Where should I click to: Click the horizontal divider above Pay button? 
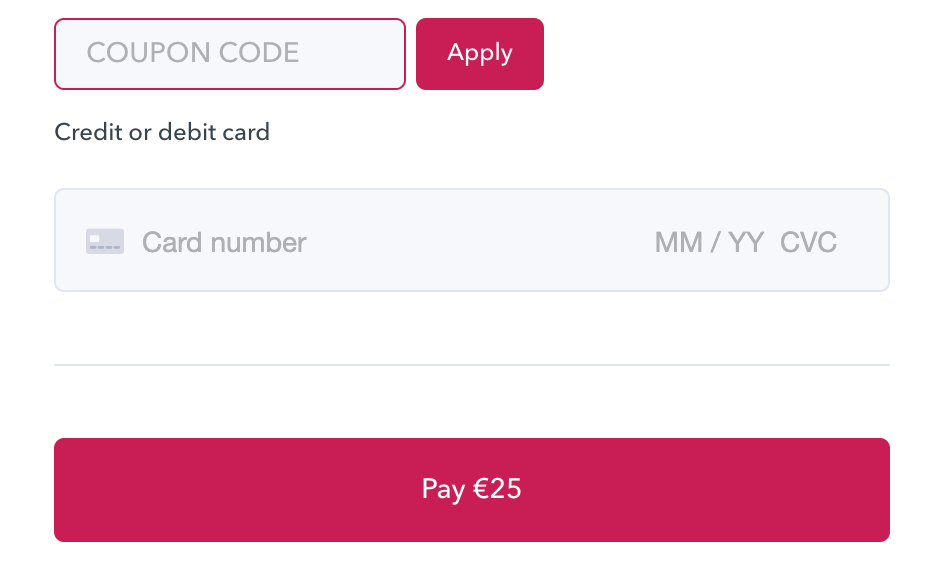[x=471, y=365]
